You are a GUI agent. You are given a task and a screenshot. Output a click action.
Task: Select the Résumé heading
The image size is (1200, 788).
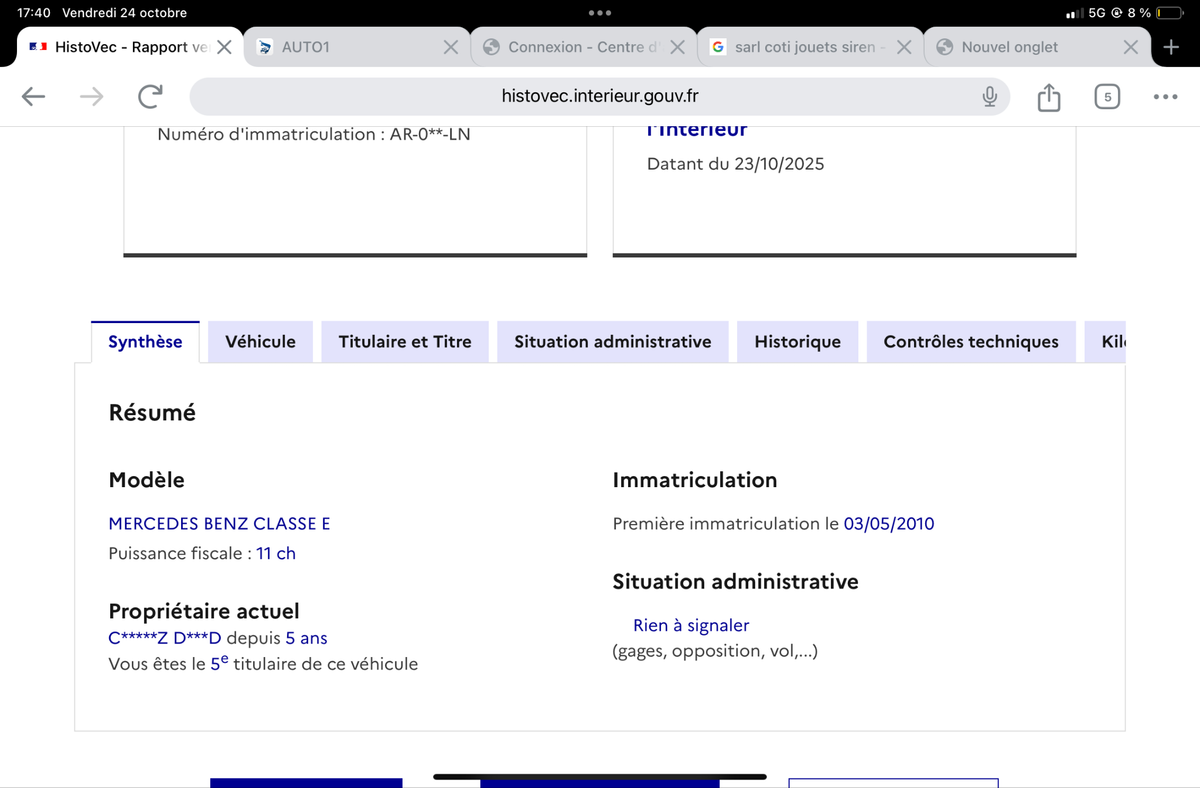click(152, 412)
